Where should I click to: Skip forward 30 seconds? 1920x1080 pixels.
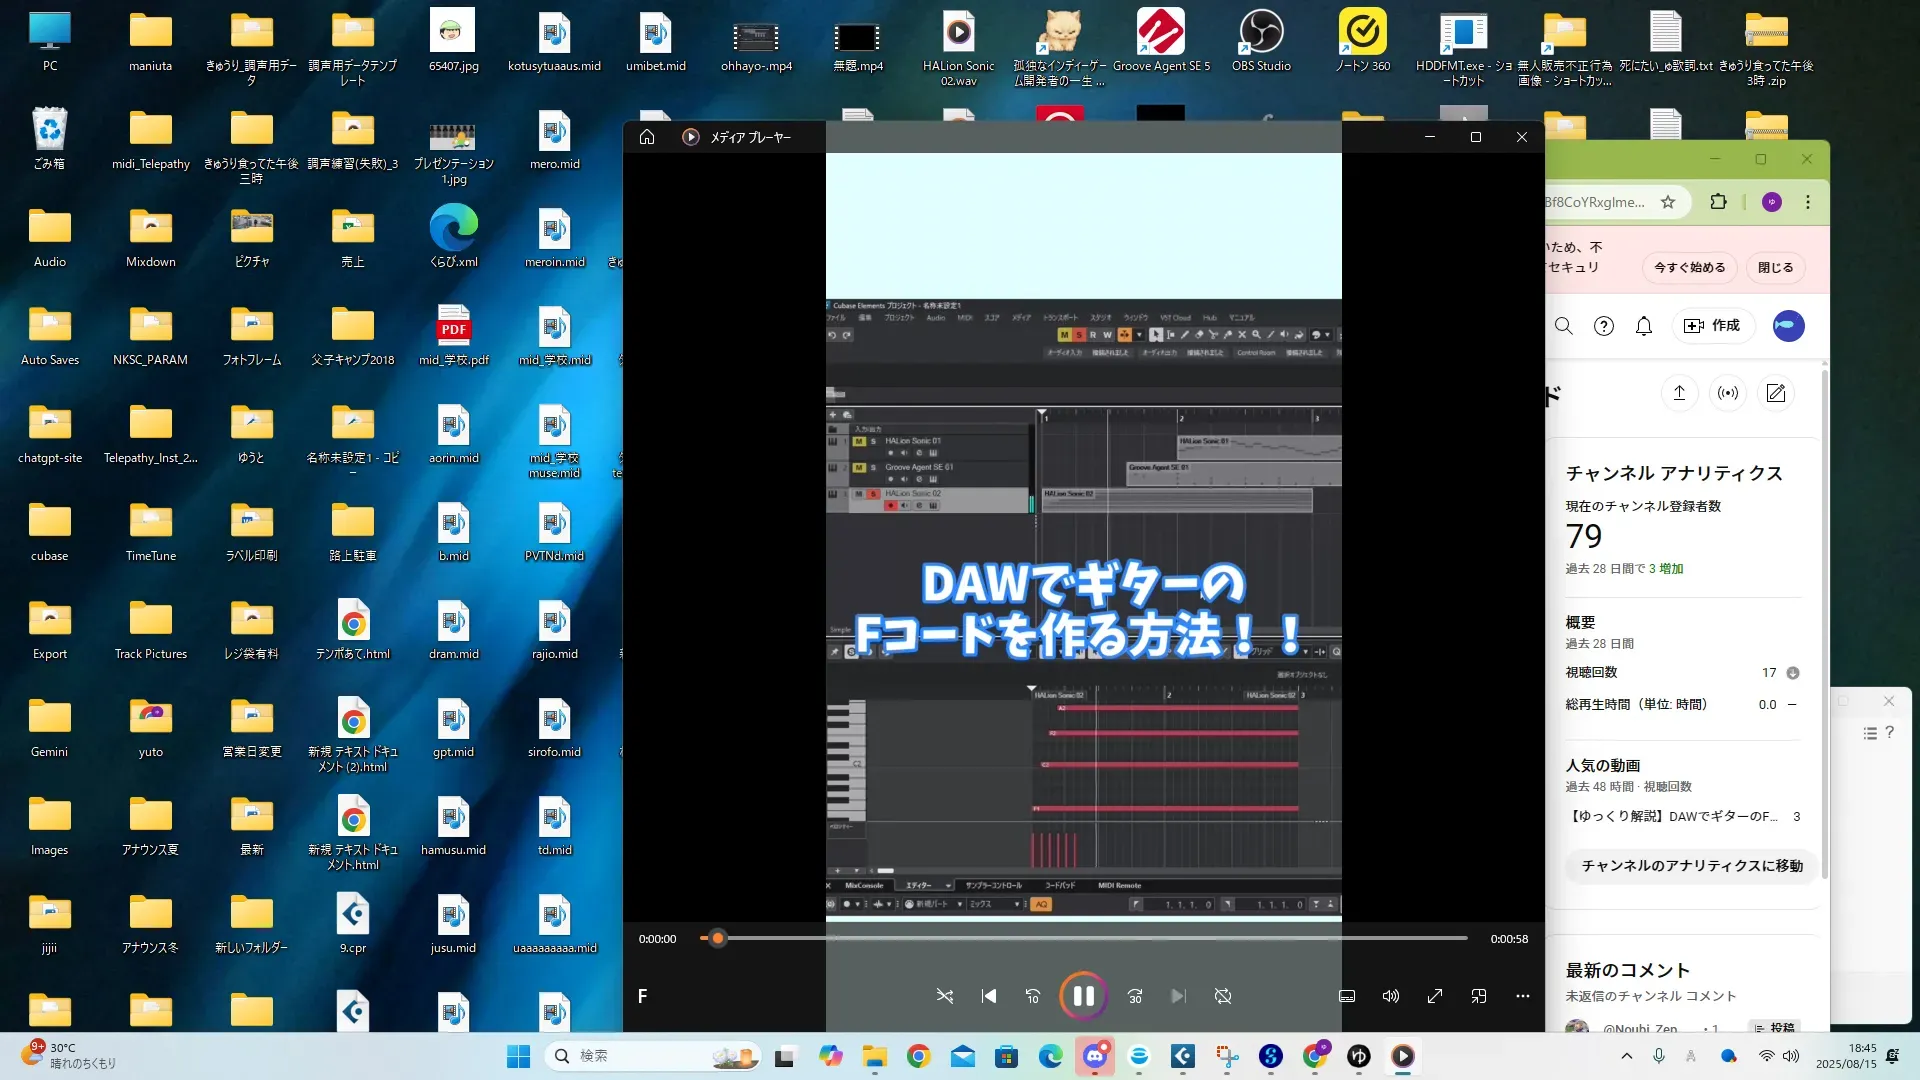coord(1135,996)
